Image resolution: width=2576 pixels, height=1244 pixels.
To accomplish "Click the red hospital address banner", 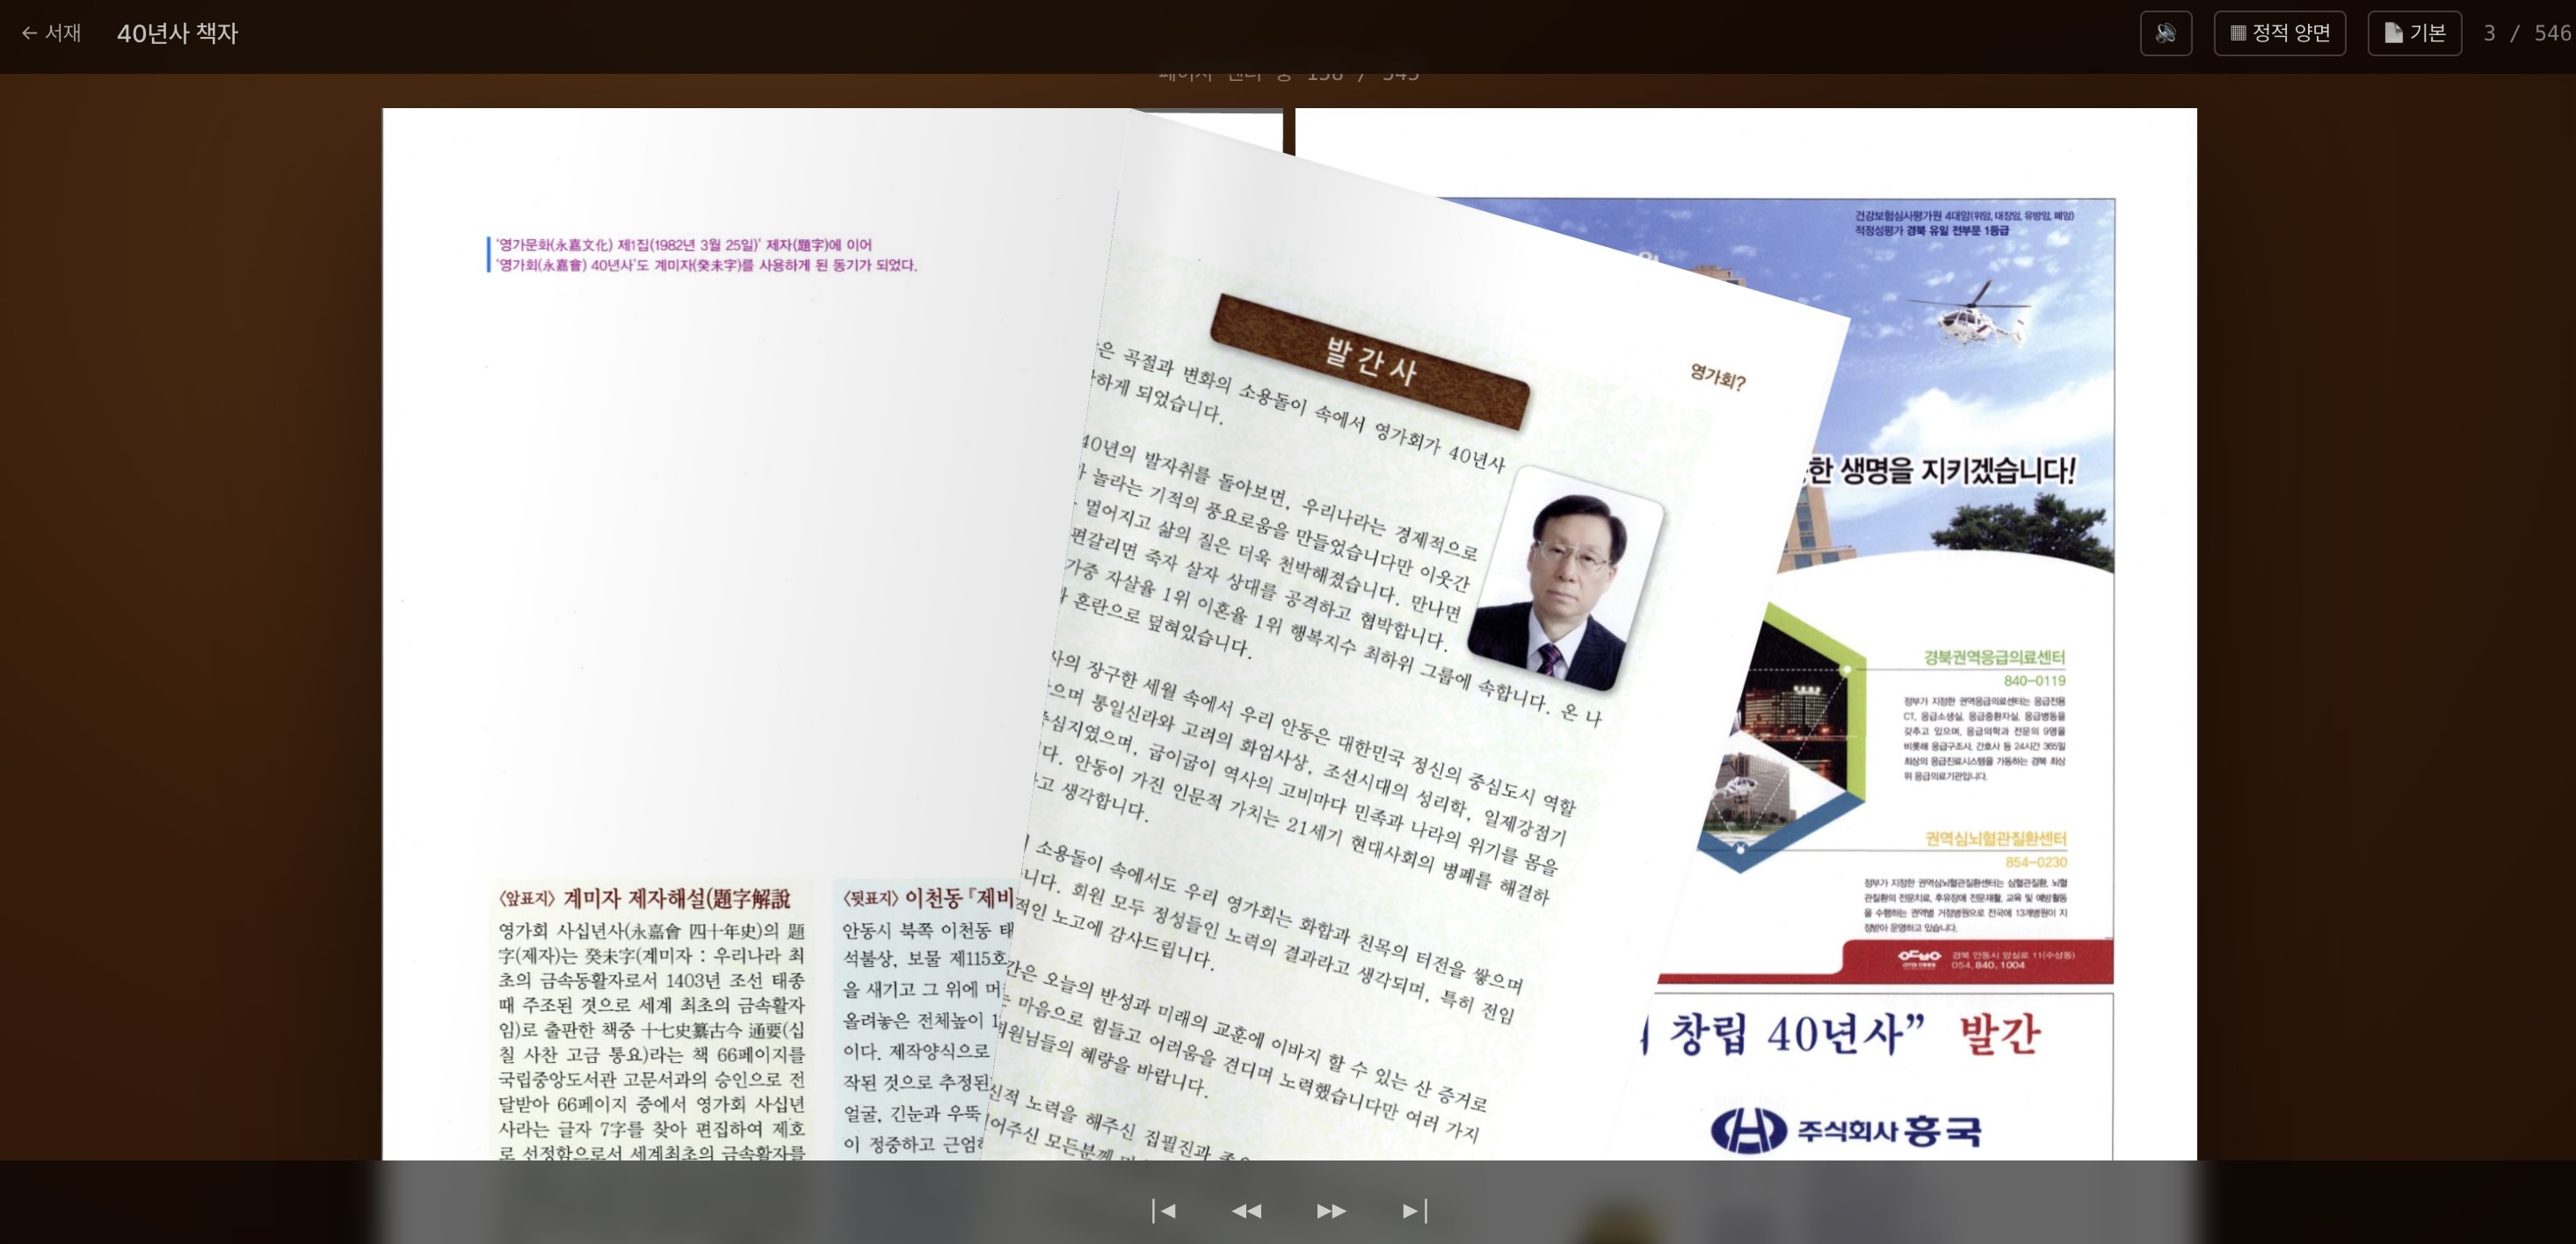I will [x=1886, y=960].
